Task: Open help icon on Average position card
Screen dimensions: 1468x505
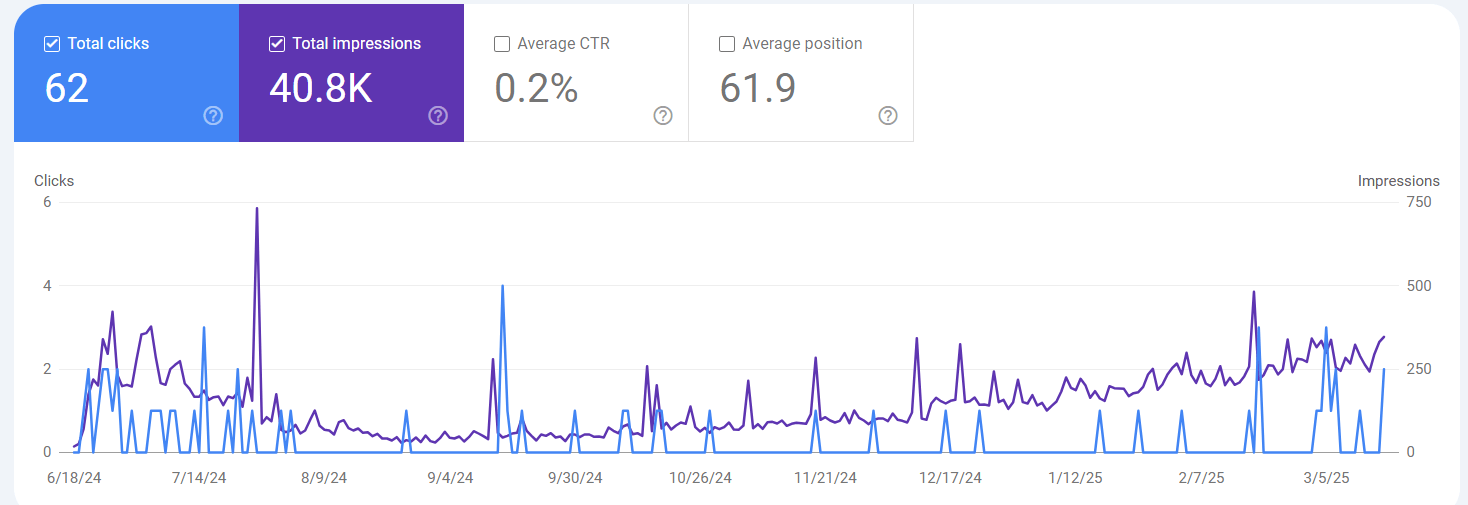Action: (888, 116)
